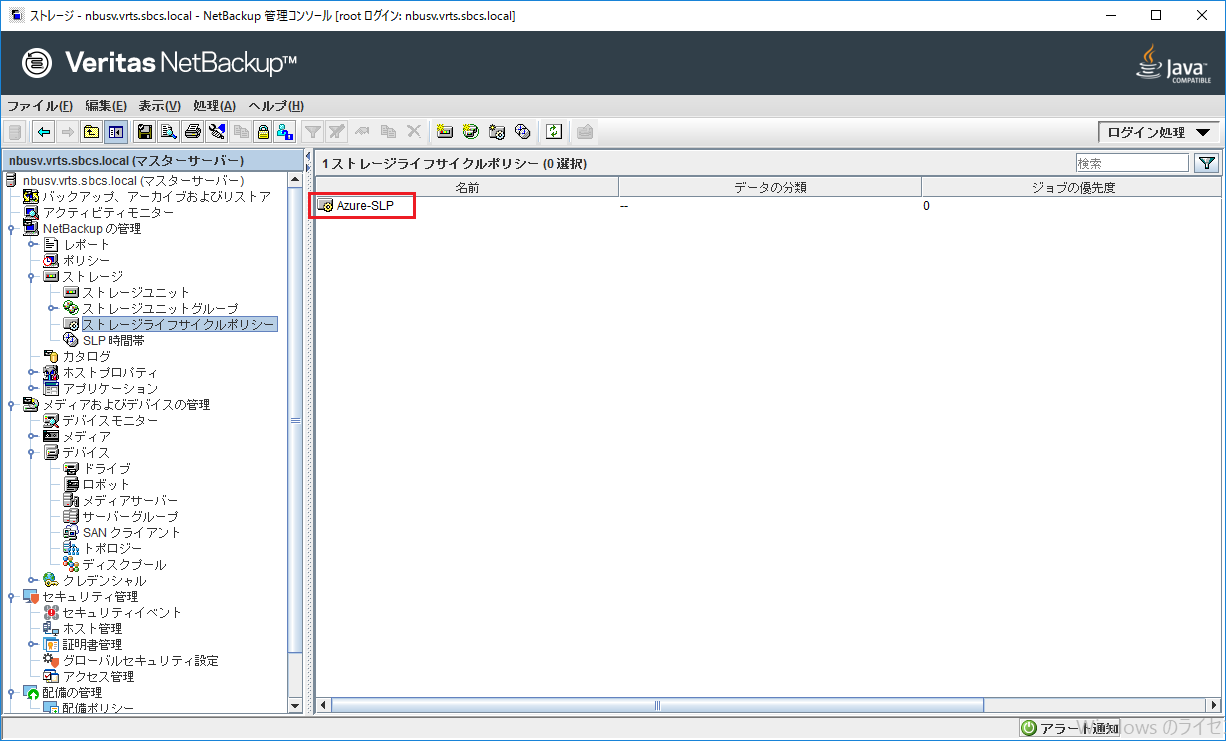Select ストレージユニット in the tree
This screenshot has height=741, width=1226.
(136, 293)
